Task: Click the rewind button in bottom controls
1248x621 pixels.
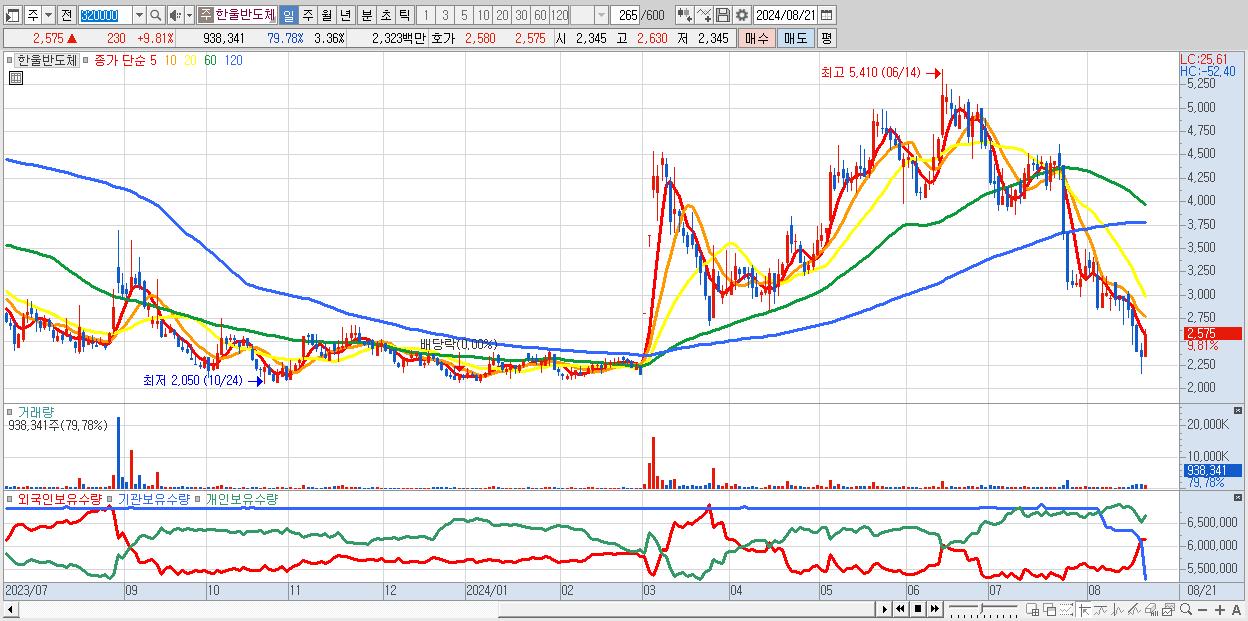Action: pos(900,609)
